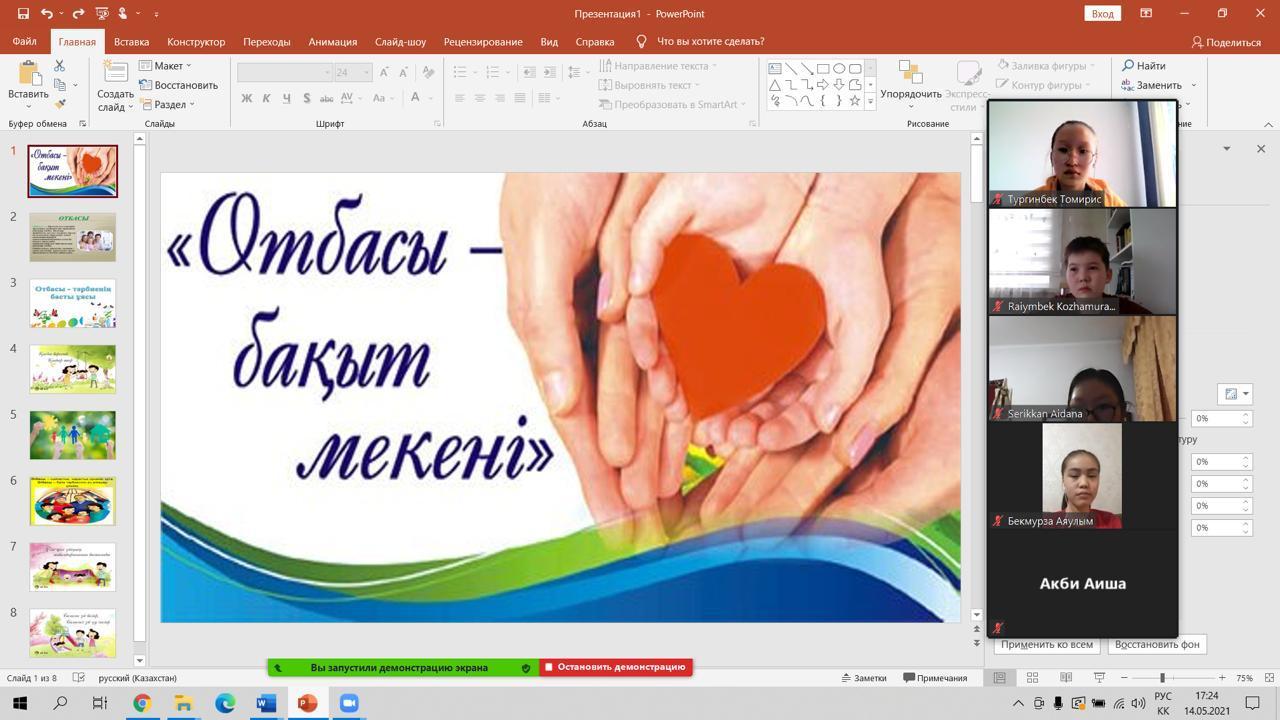
Task: Click the Применить ко всем button
Action: click(x=1046, y=644)
